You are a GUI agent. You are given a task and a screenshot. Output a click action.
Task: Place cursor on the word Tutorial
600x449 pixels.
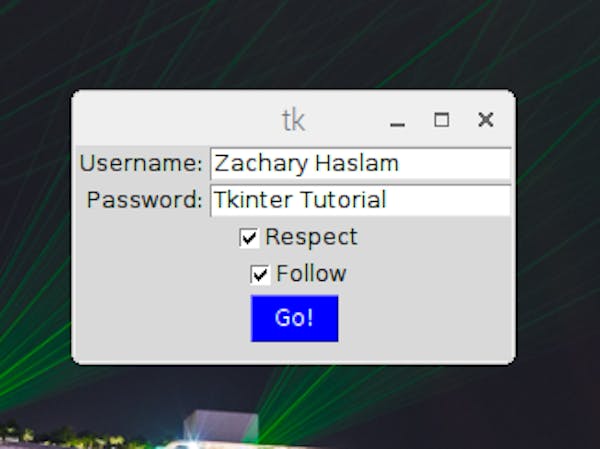point(343,200)
